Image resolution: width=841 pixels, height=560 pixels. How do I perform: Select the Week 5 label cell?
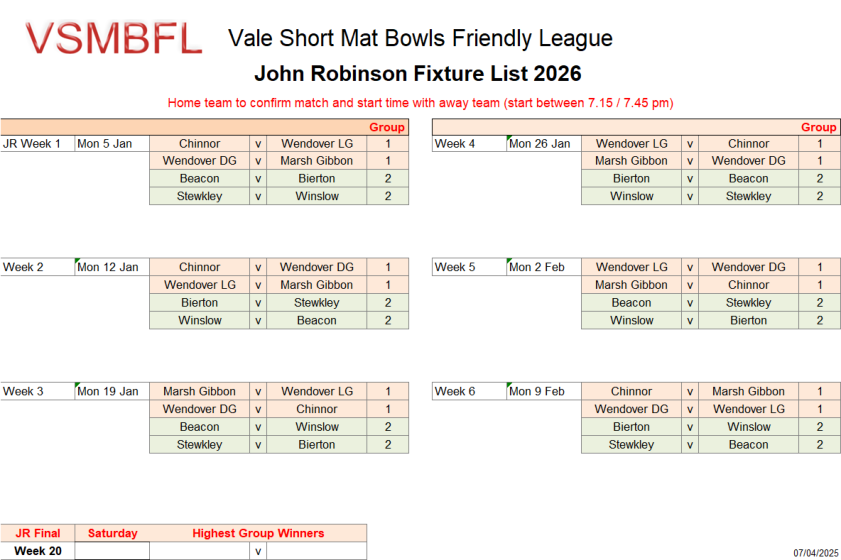469,268
